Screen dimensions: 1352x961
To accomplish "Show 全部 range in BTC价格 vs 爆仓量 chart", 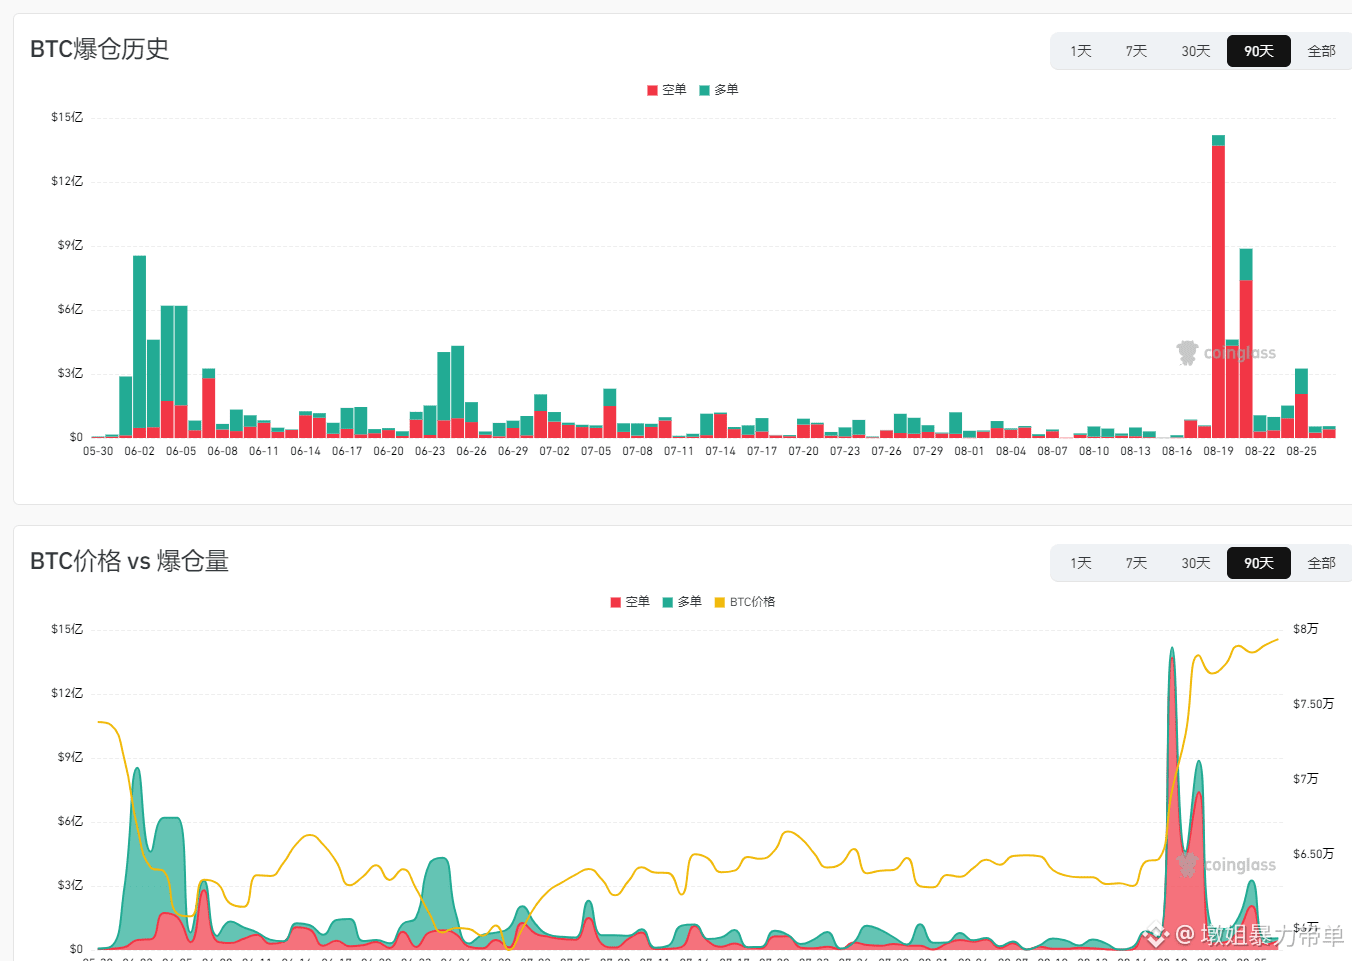I will 1321,563.
